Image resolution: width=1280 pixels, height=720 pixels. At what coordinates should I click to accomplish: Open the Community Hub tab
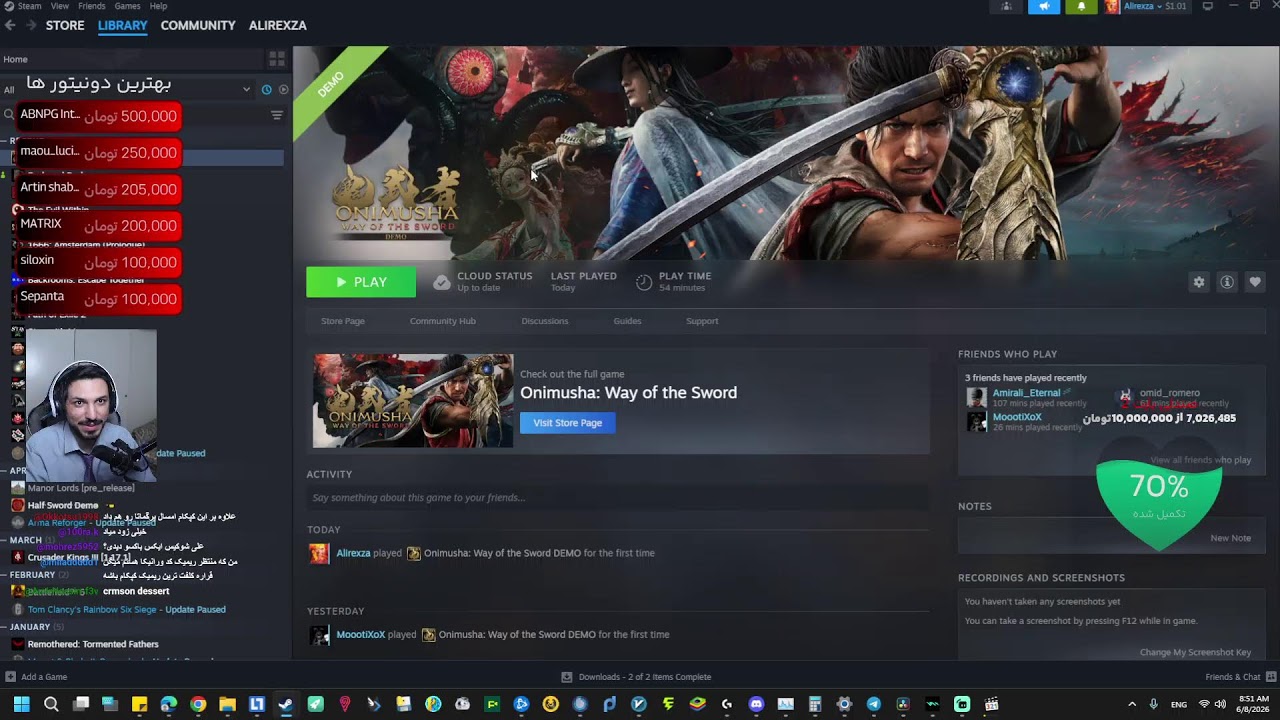(443, 321)
